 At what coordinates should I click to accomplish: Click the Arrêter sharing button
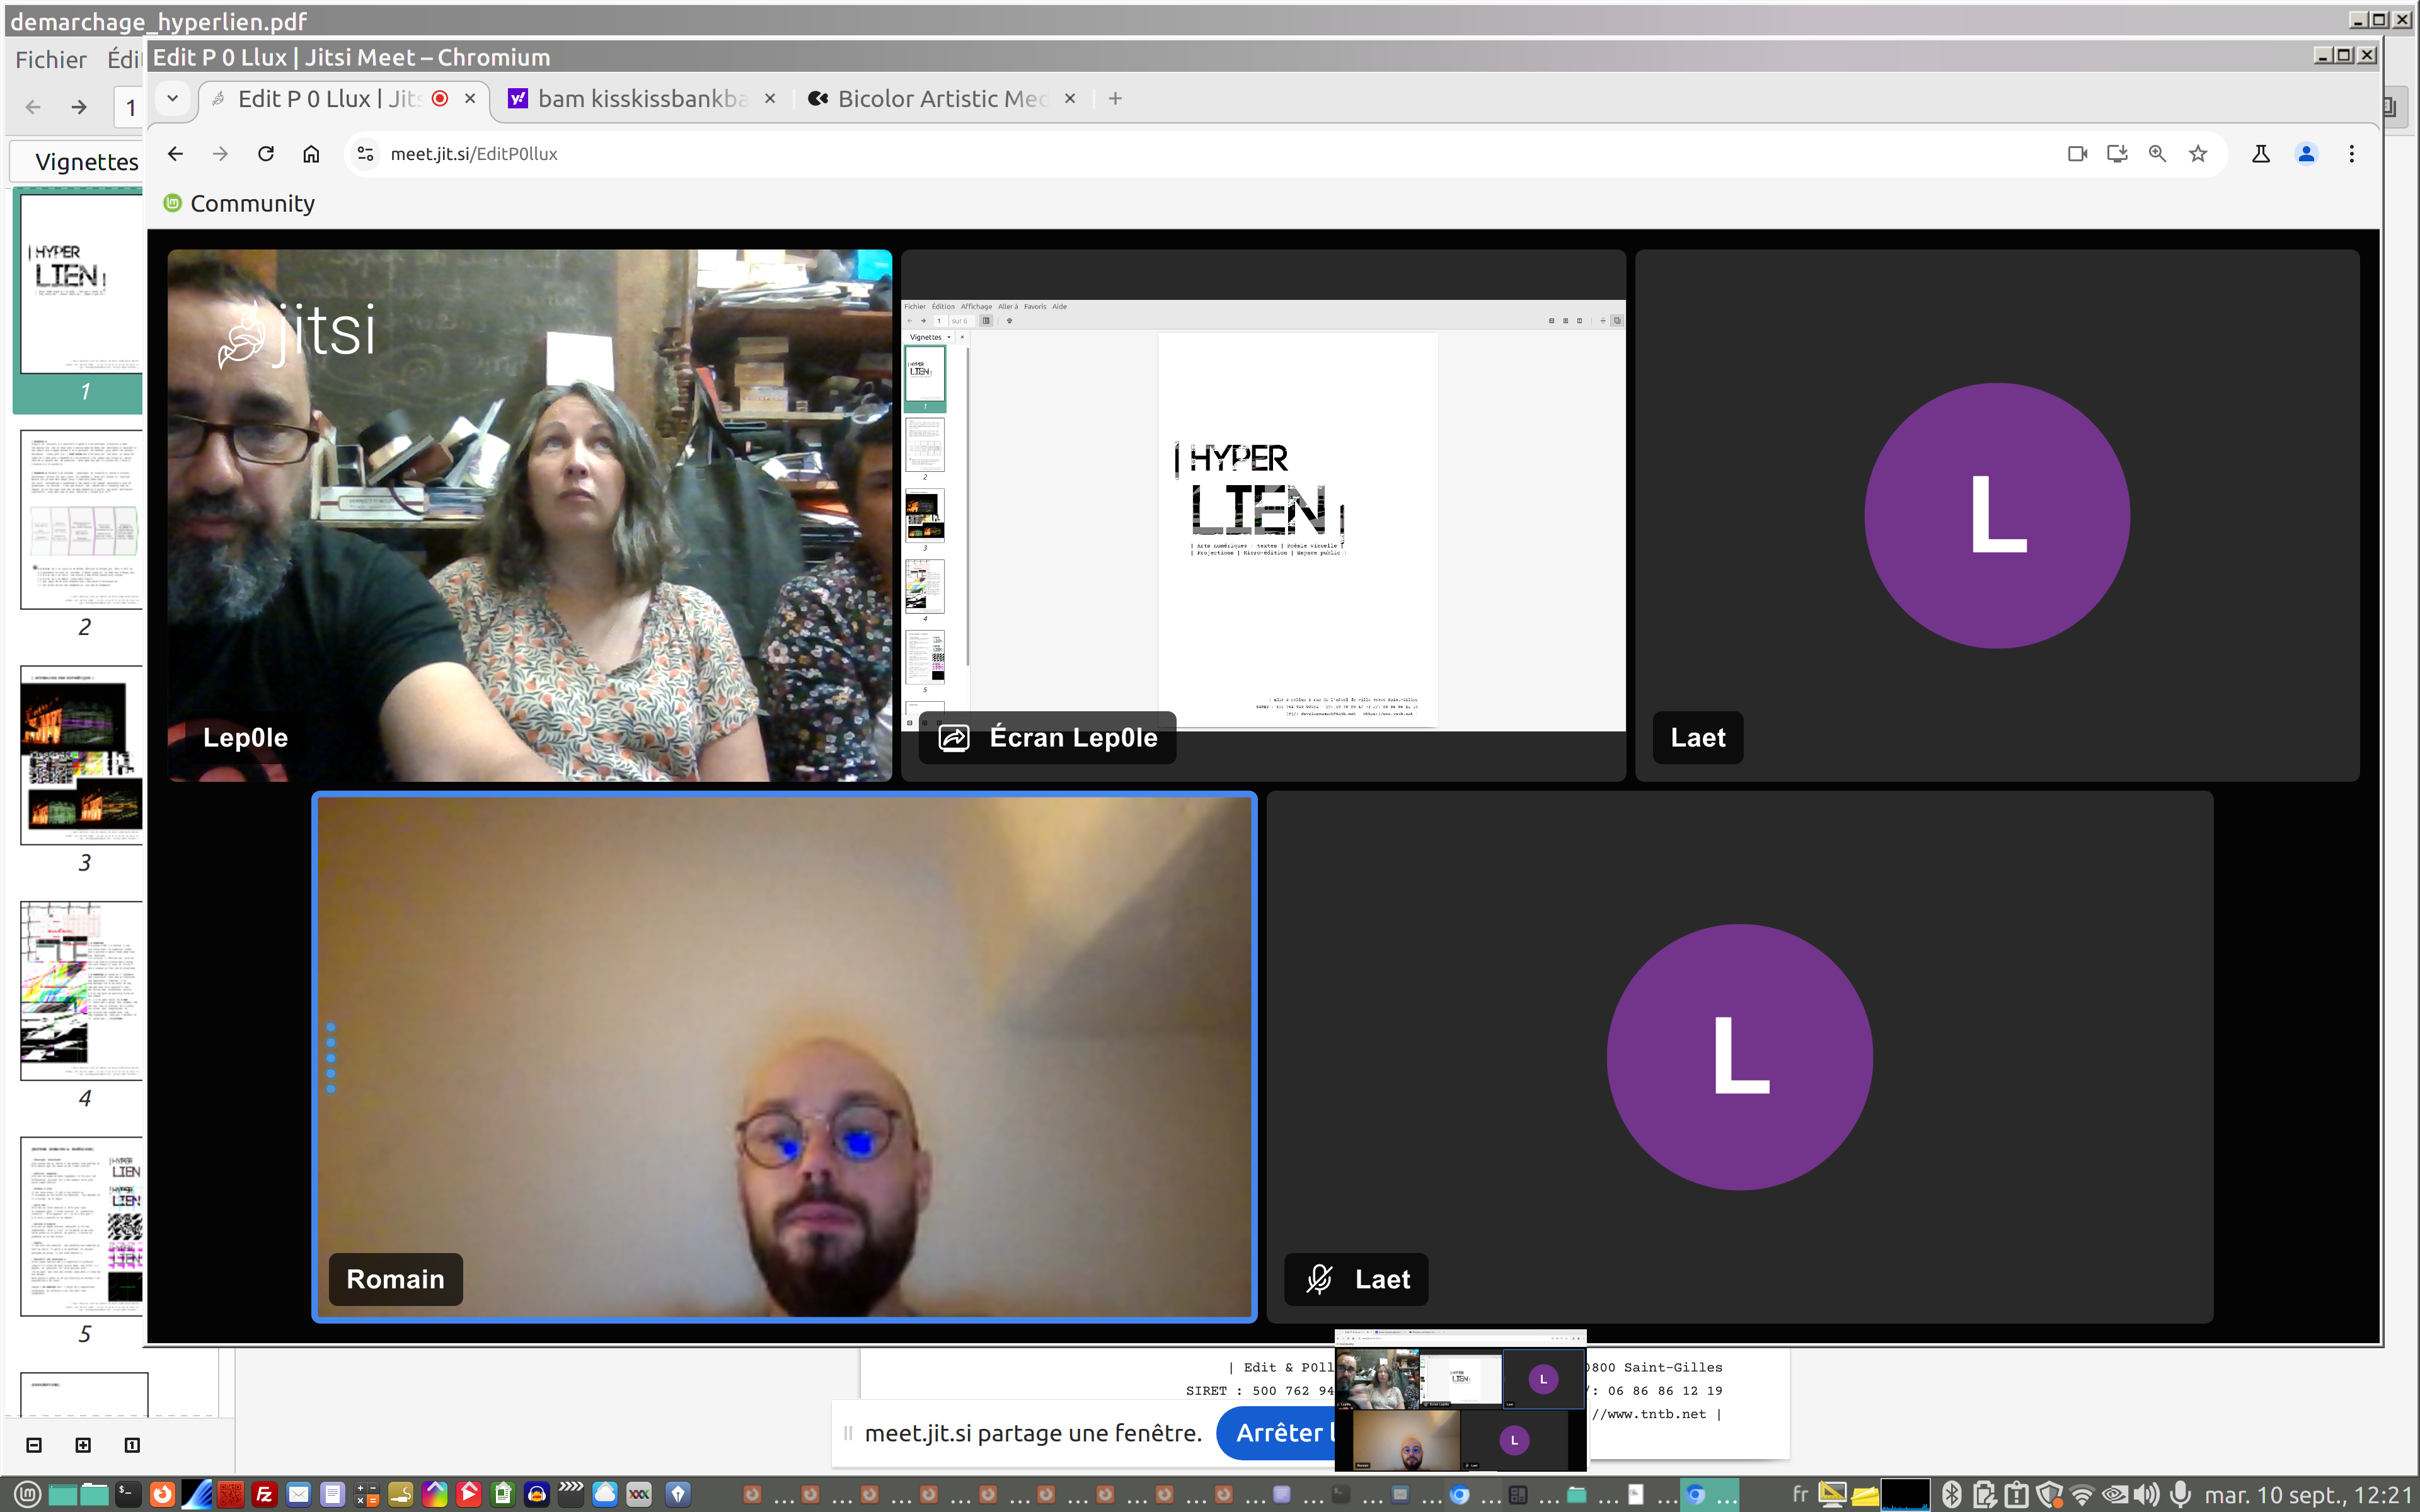click(1276, 1433)
